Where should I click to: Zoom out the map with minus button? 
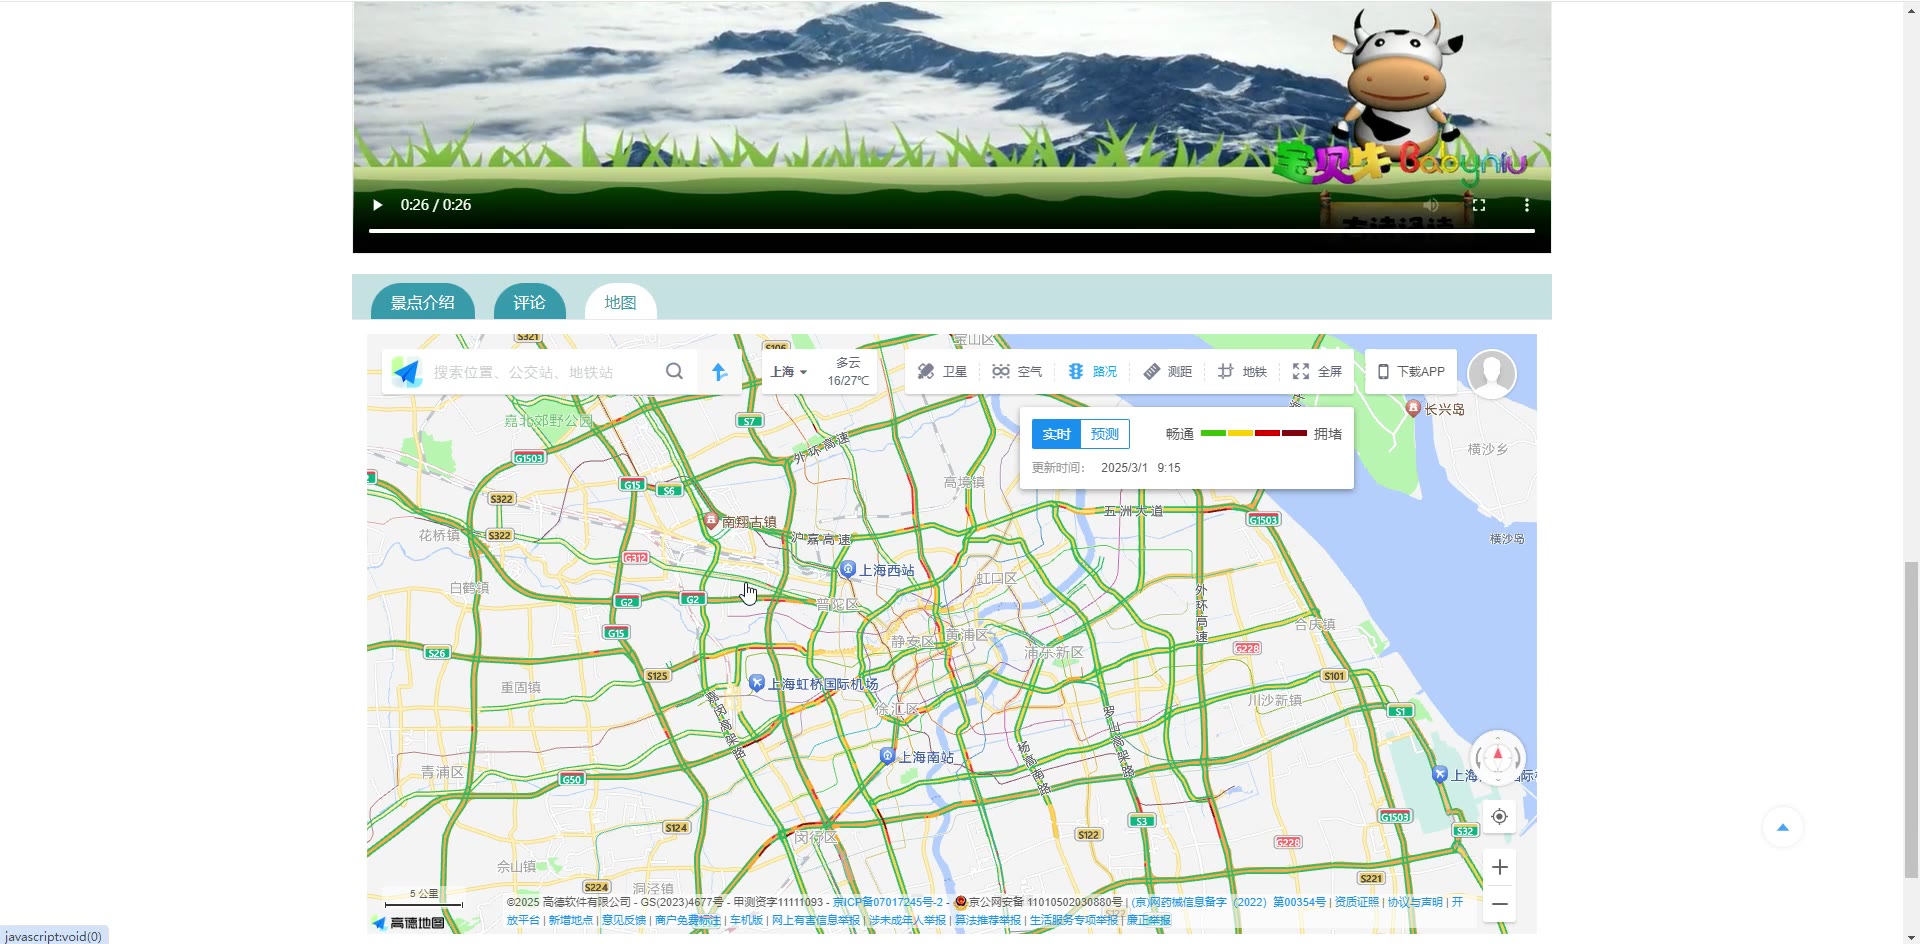point(1499,904)
